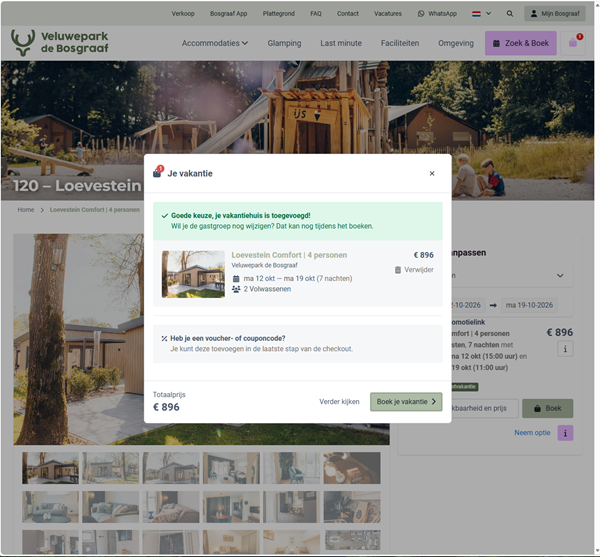Click the accommodation thumbnail in dialog
The width and height of the screenshot is (600, 557).
[x=193, y=274]
